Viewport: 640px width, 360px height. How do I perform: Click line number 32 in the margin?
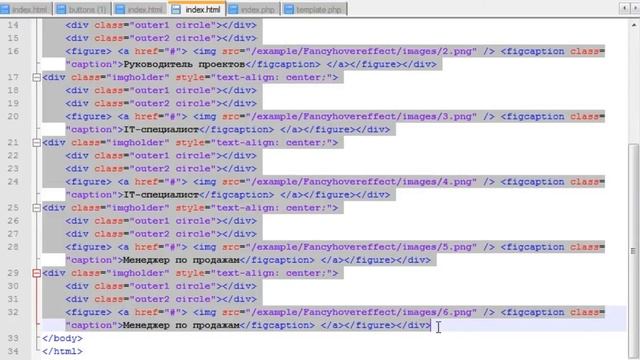click(13, 312)
